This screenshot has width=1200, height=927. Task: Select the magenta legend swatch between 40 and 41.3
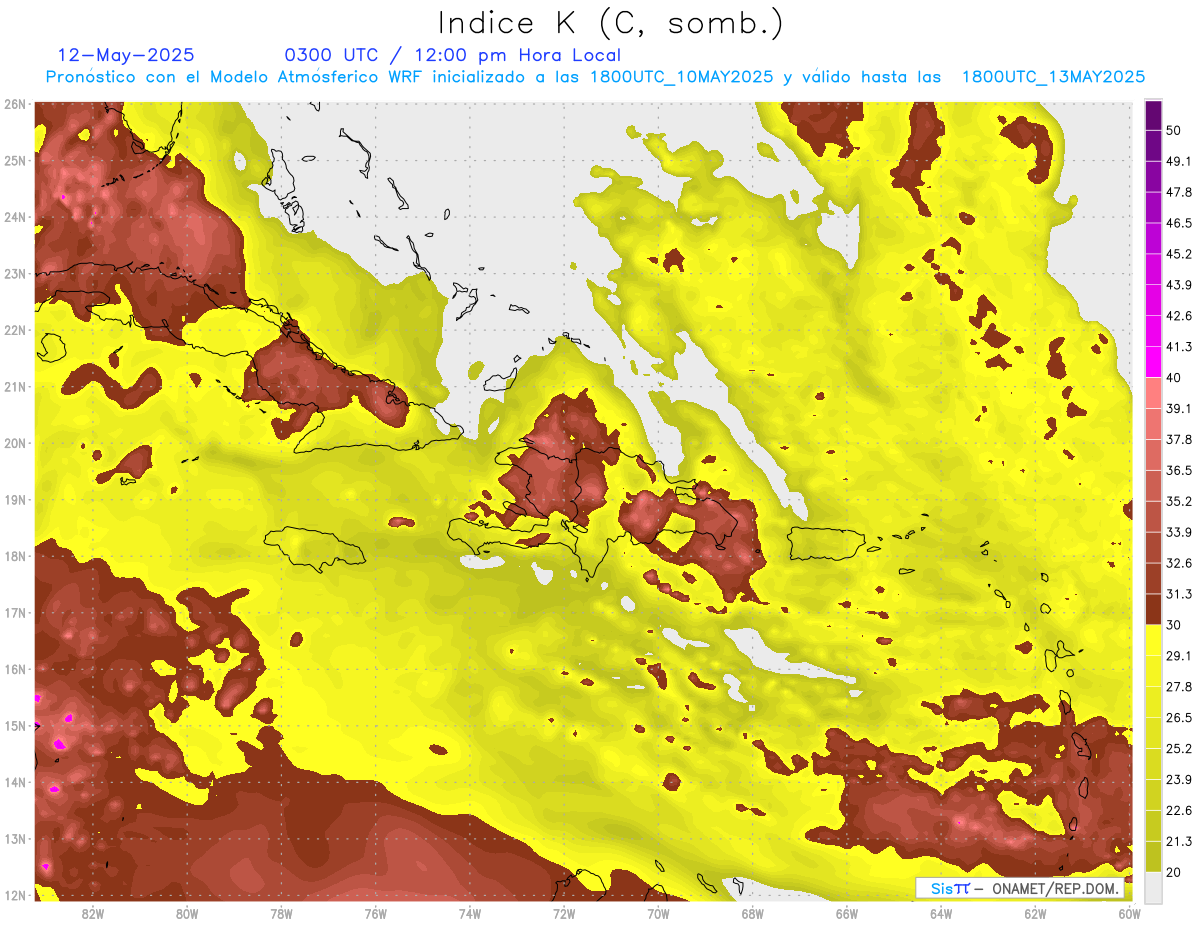pyautogui.click(x=1153, y=362)
